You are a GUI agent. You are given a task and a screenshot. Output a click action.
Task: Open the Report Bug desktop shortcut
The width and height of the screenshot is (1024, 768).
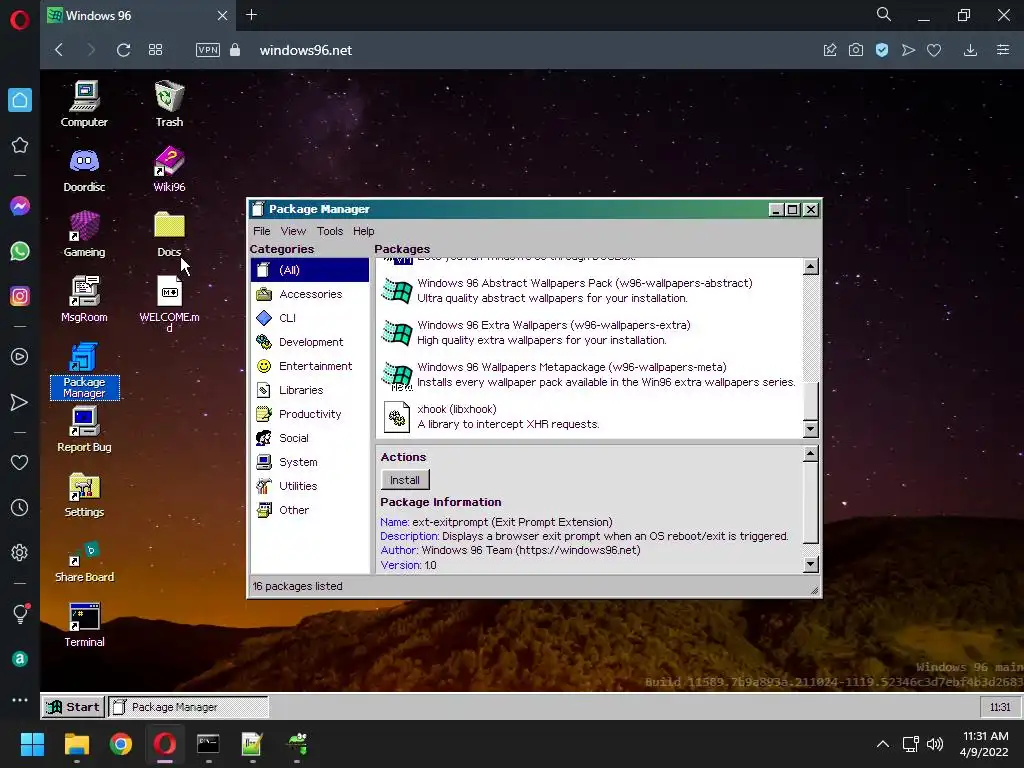[84, 429]
